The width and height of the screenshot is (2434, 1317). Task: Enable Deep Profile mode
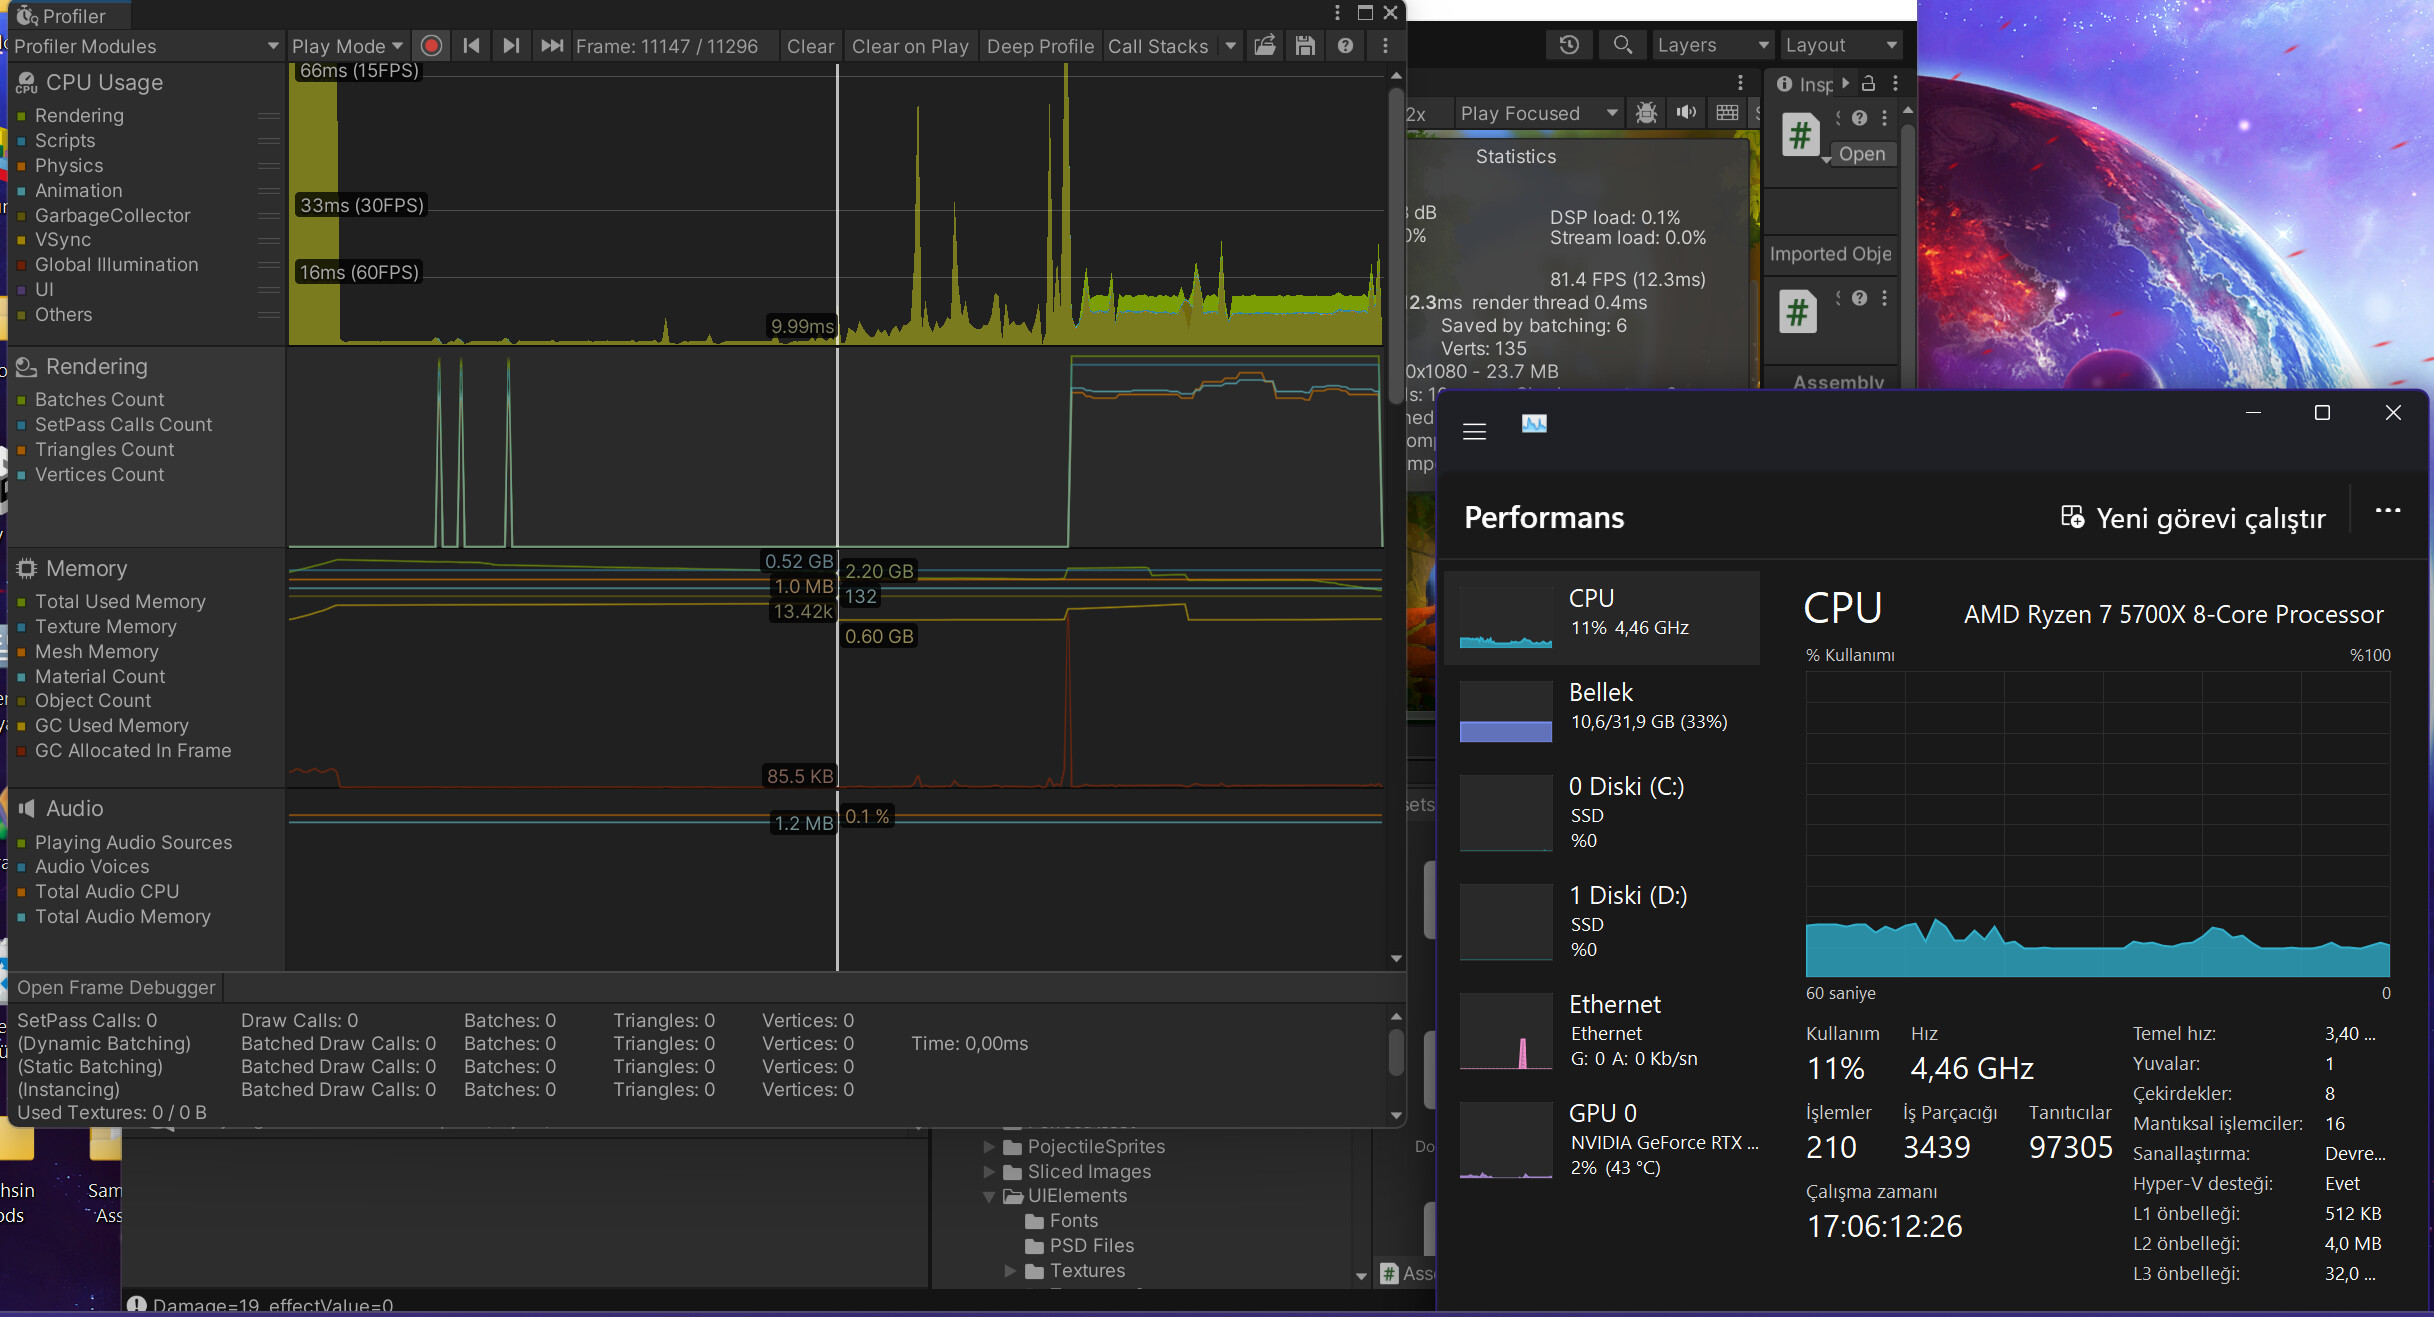coord(1040,46)
